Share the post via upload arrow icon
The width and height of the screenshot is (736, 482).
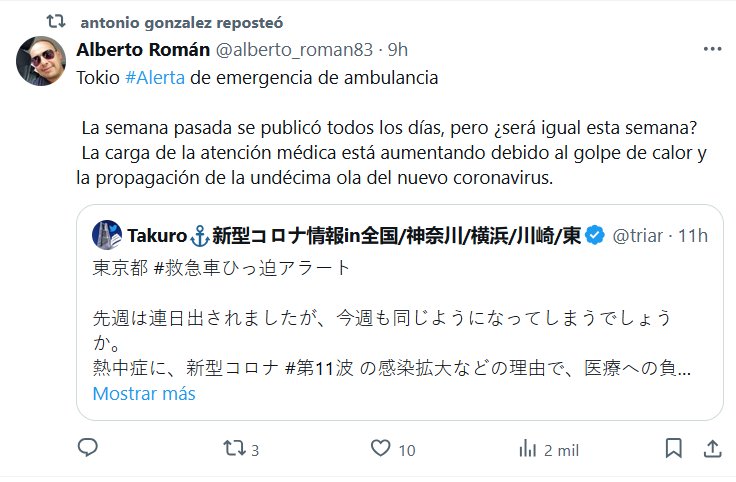(x=712, y=449)
